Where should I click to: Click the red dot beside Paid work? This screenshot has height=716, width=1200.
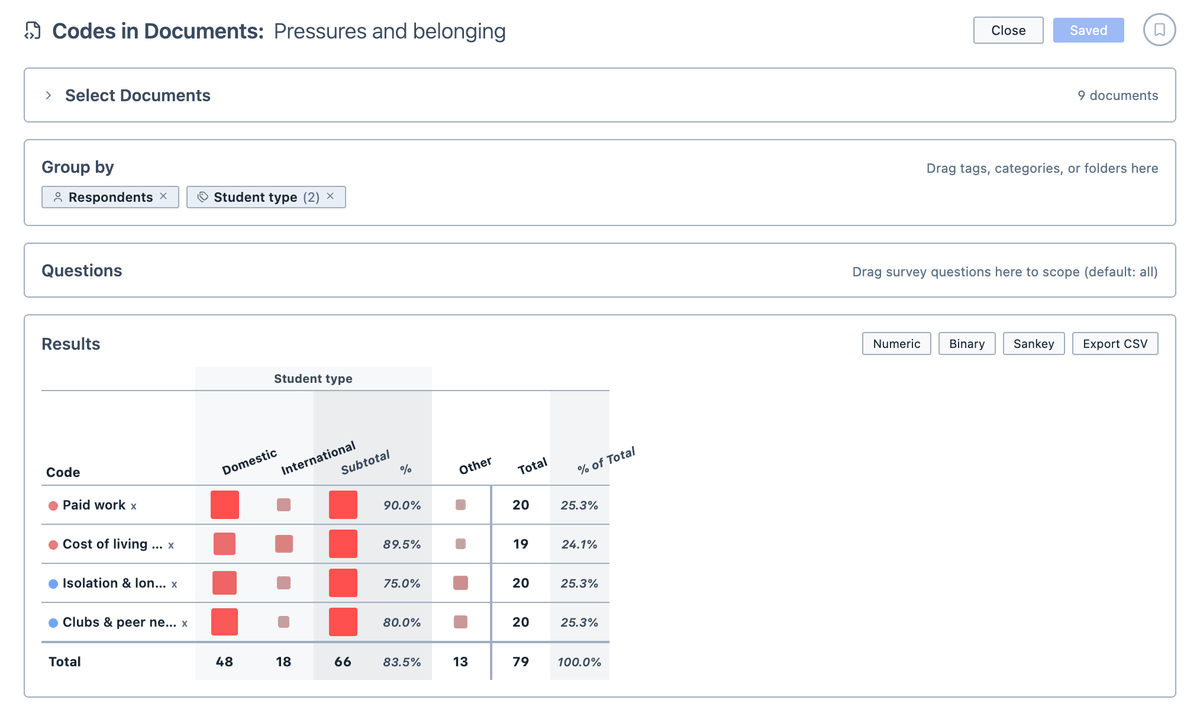coord(53,506)
